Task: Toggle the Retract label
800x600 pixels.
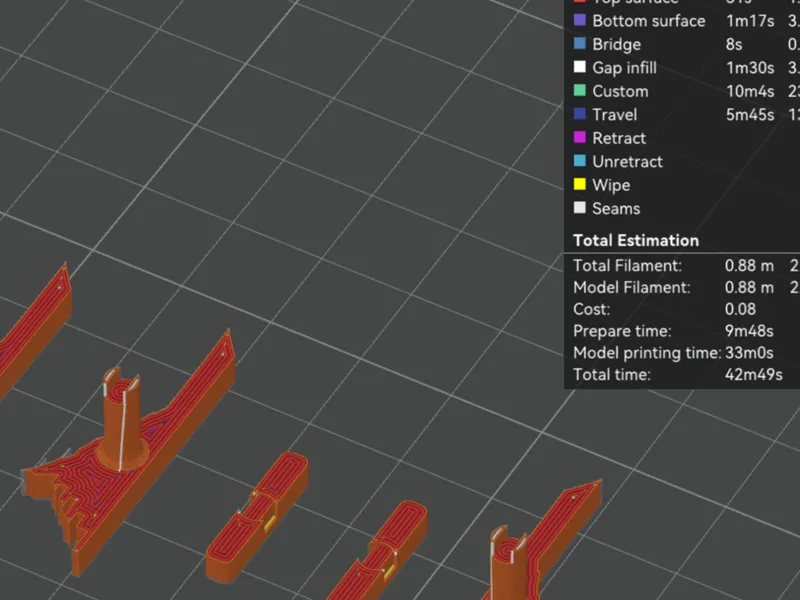Action: pos(618,138)
